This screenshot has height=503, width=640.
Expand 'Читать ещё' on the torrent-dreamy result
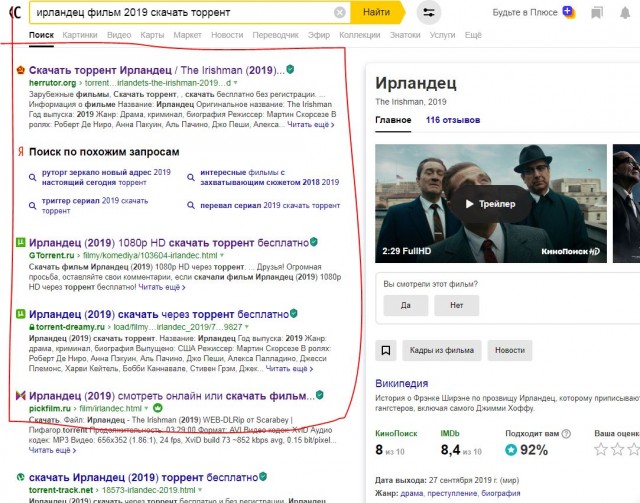[x=289, y=369]
